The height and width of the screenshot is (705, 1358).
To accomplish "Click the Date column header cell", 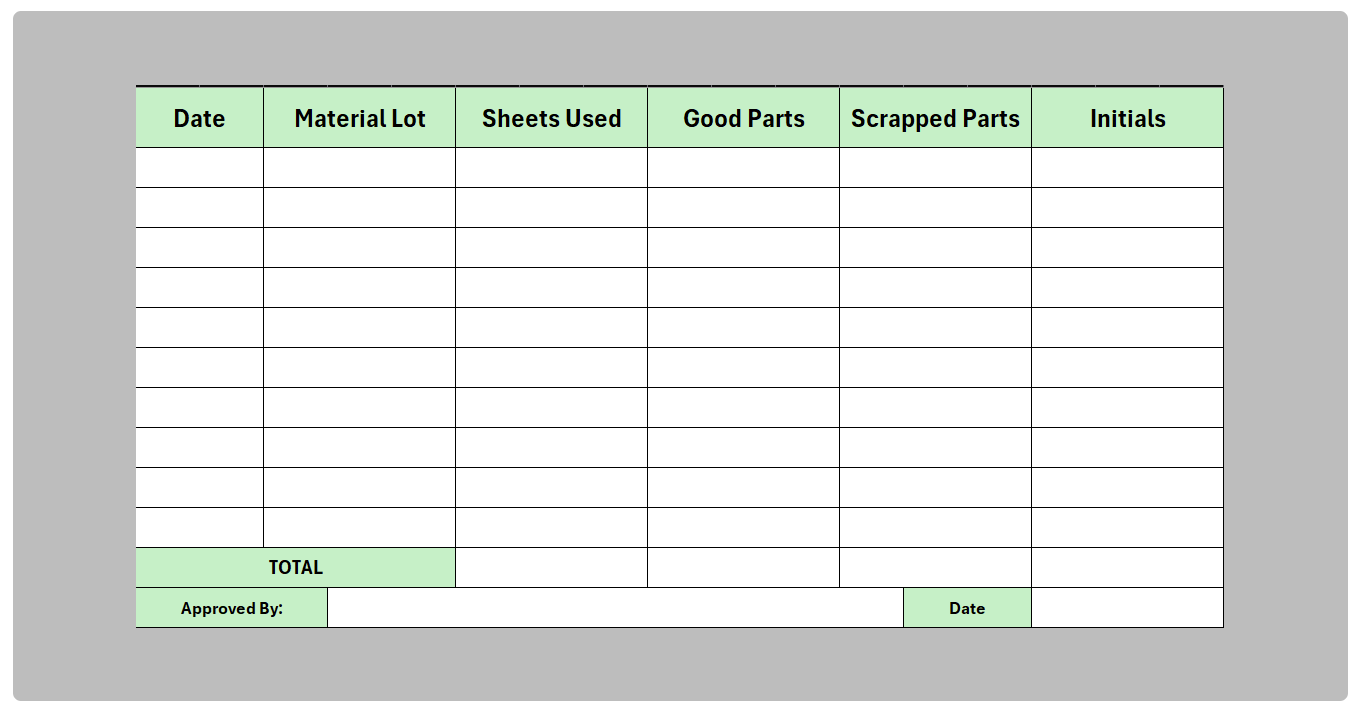I will pyautogui.click(x=199, y=118).
